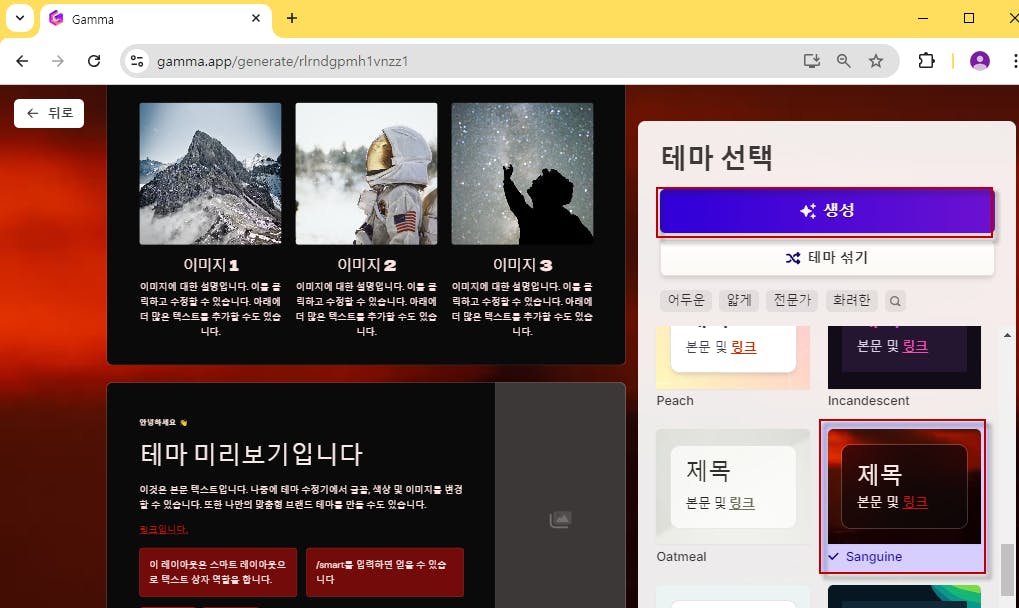The width and height of the screenshot is (1019, 608).
Task: Click the theme list scrollbar thumb
Action: (1007, 569)
